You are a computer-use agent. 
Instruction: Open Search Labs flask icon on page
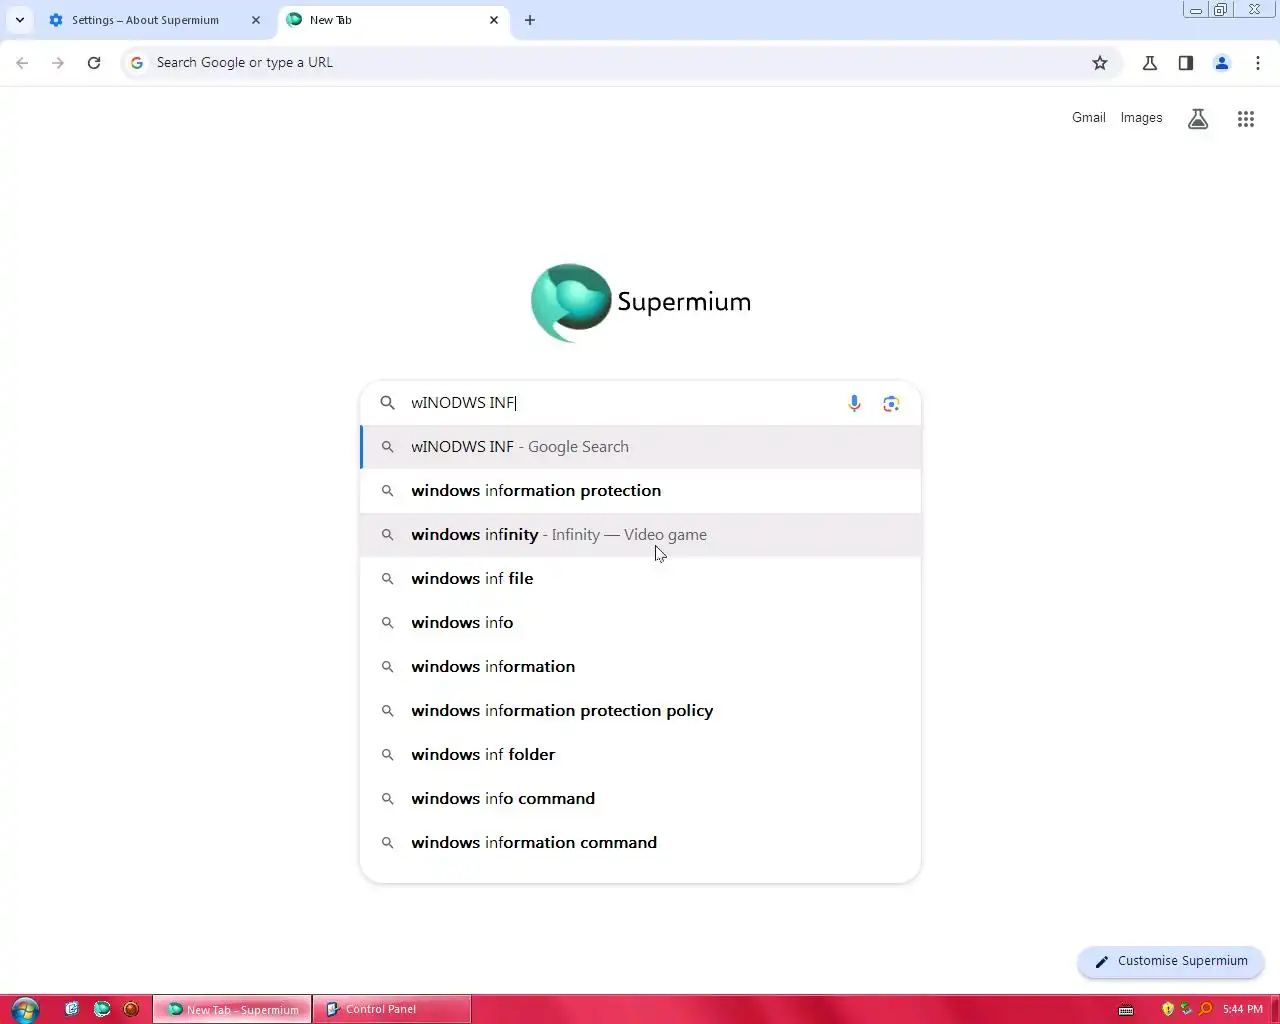[x=1198, y=119]
